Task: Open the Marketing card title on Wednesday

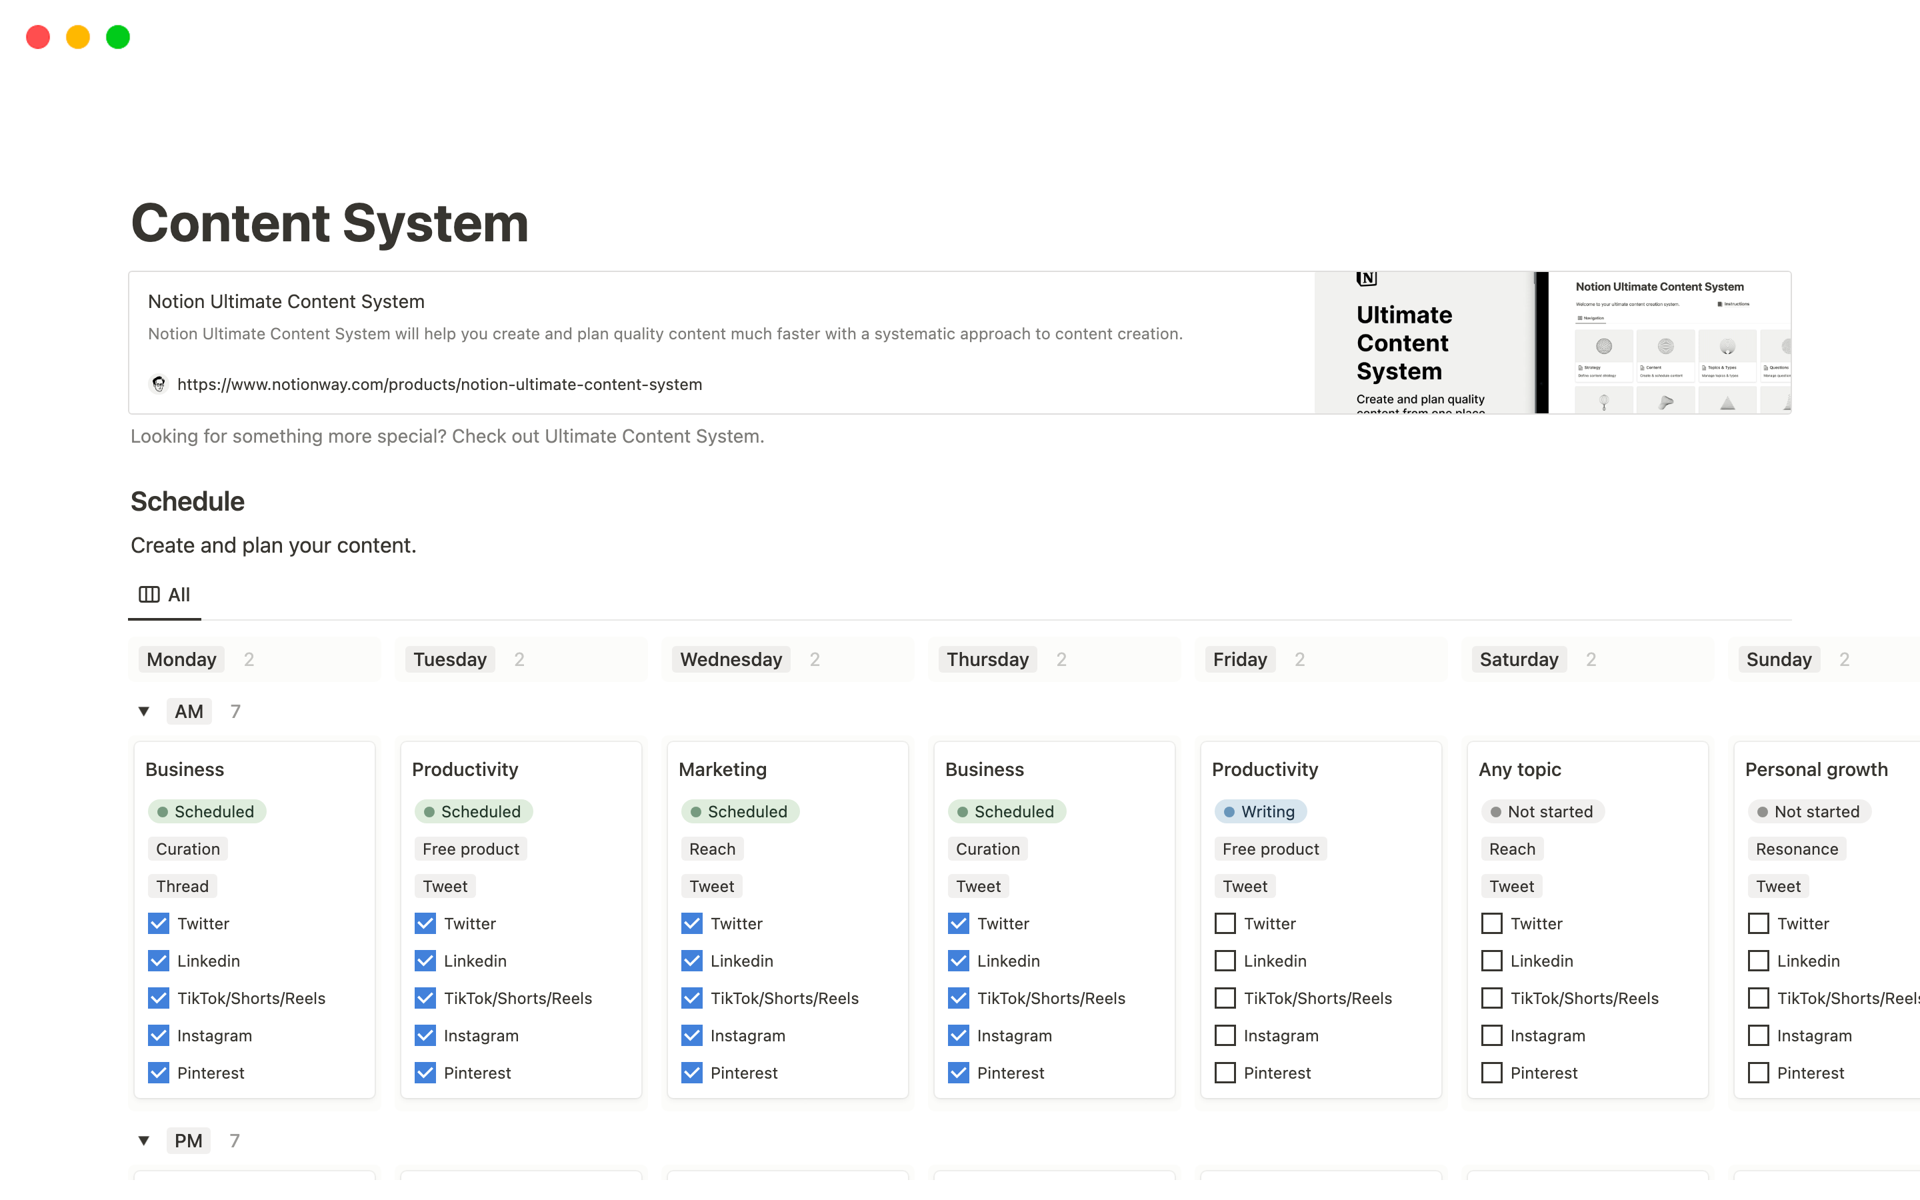Action: [722, 769]
